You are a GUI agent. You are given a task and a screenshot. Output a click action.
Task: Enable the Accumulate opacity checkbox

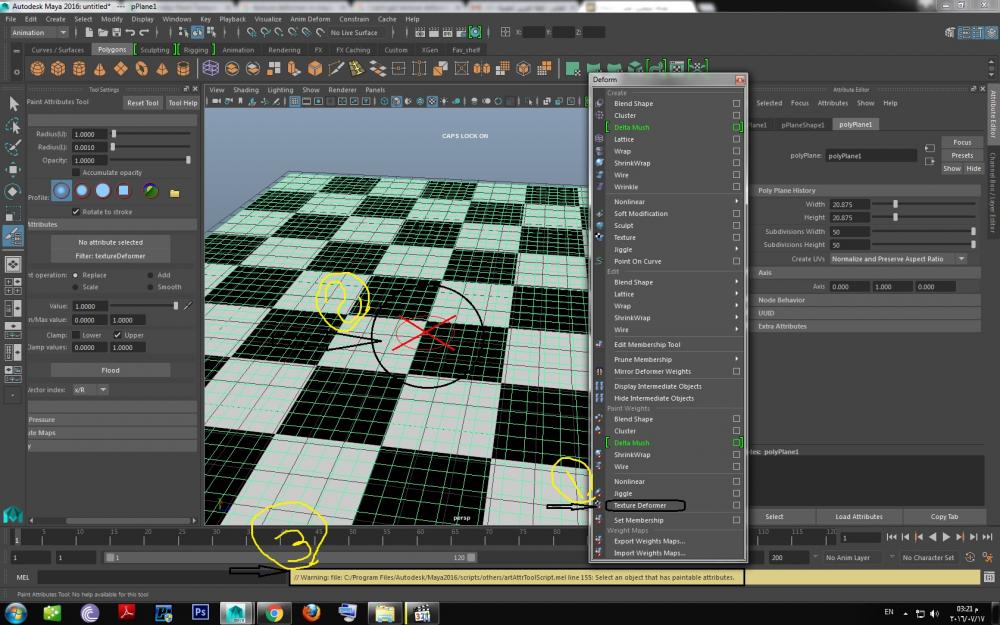pyautogui.click(x=76, y=172)
